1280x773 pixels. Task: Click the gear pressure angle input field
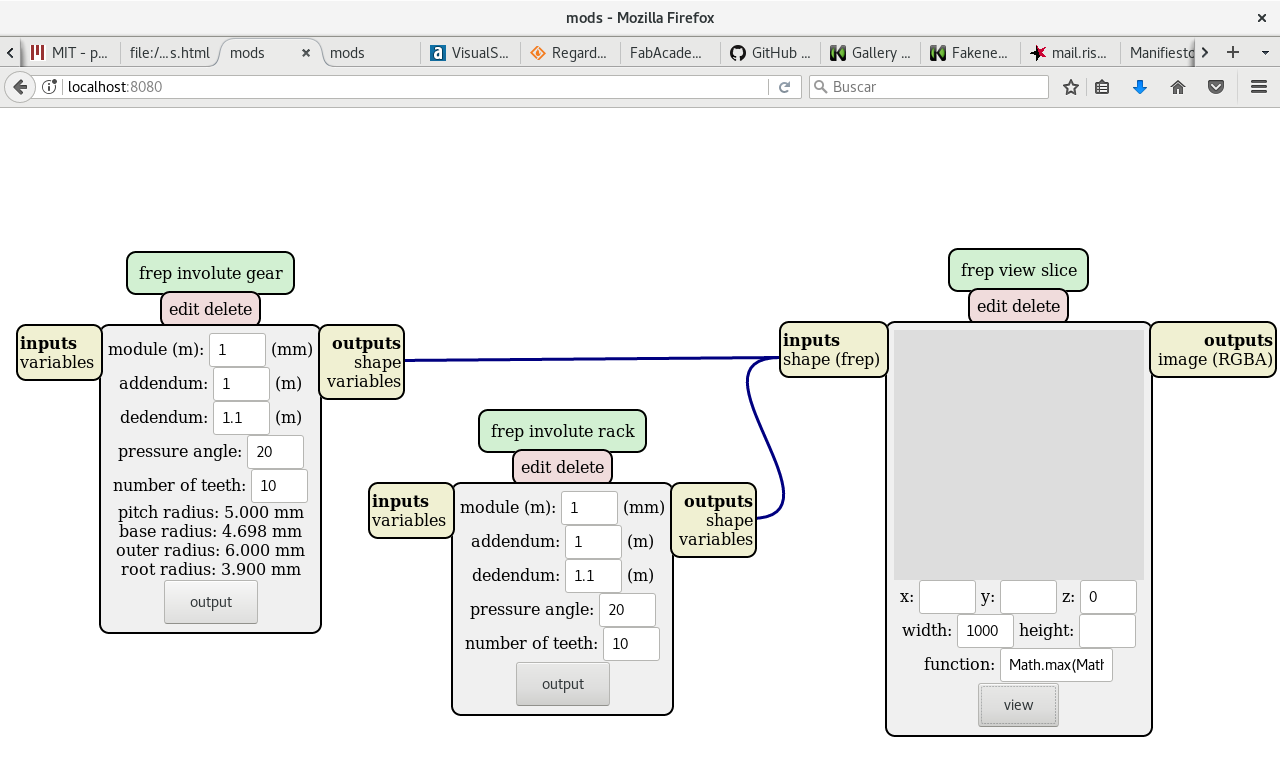click(275, 452)
